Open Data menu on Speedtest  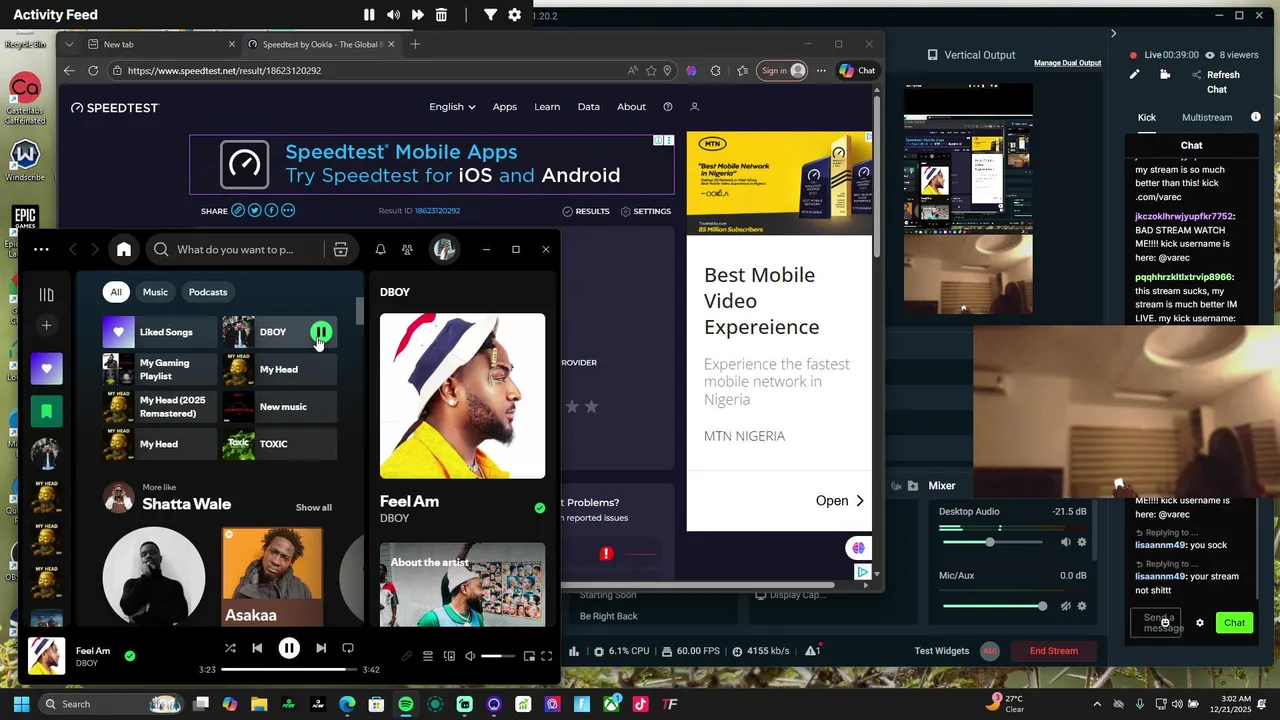589,107
